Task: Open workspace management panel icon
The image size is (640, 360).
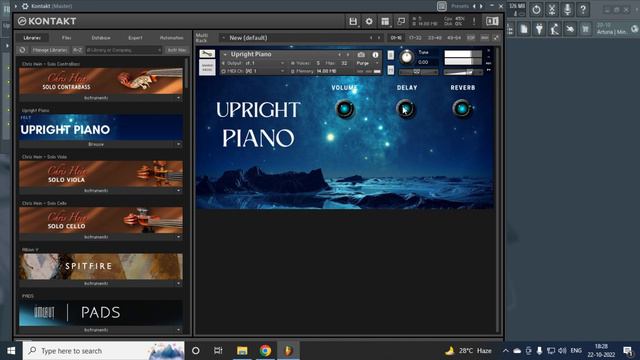Action: coord(385,21)
